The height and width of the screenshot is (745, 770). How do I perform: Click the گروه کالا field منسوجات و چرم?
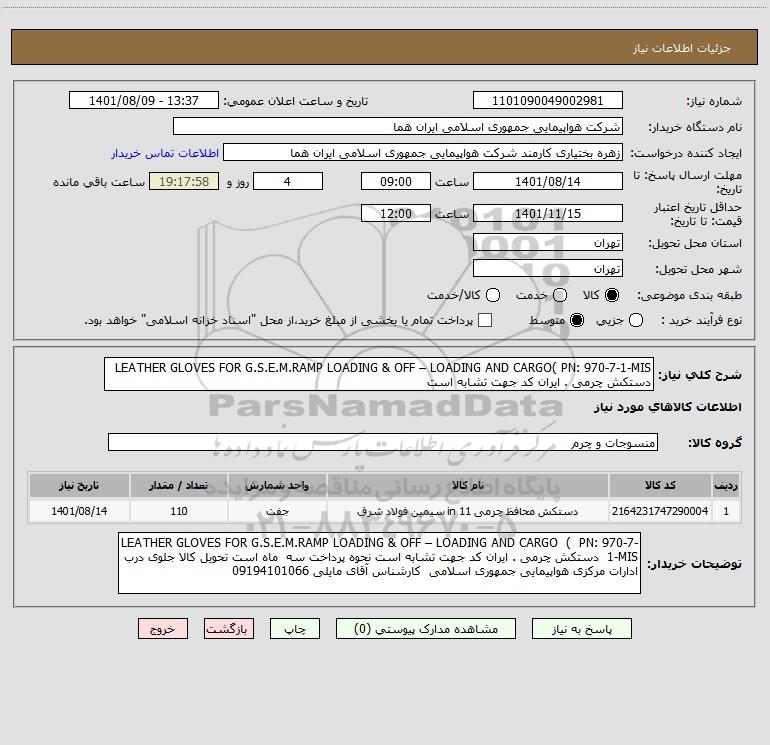click(x=383, y=442)
